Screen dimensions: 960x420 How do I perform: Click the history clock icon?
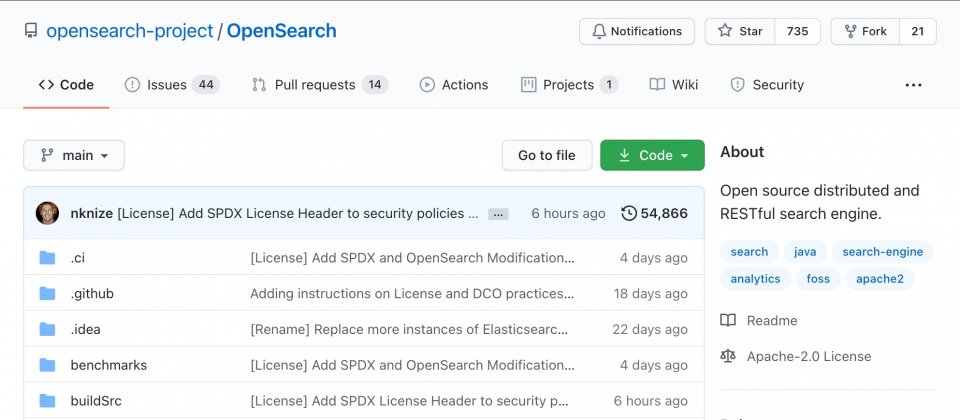629,214
